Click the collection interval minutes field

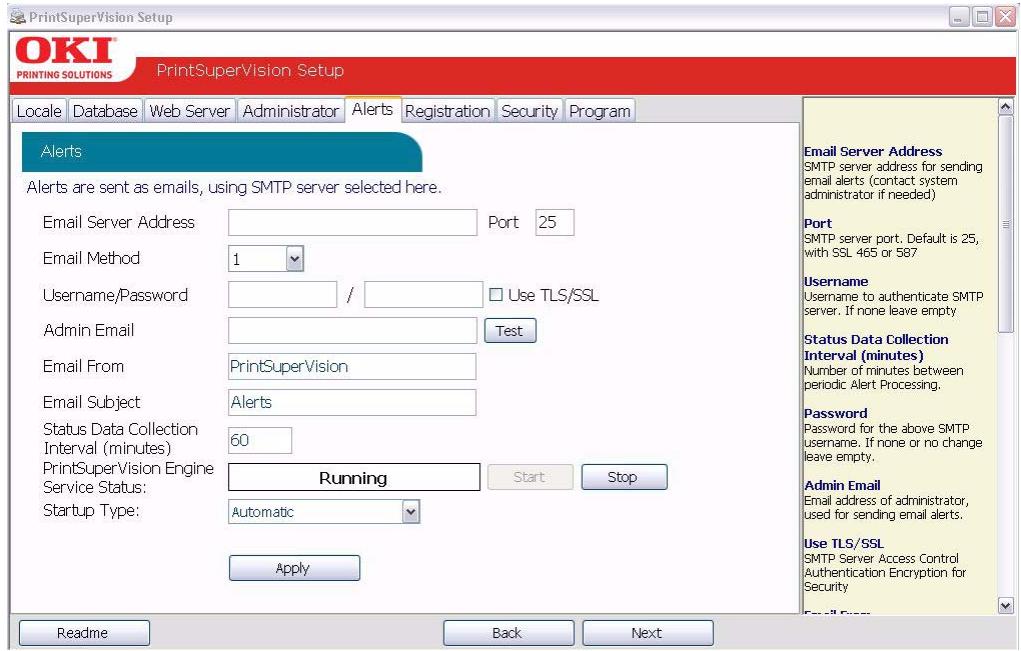click(260, 441)
